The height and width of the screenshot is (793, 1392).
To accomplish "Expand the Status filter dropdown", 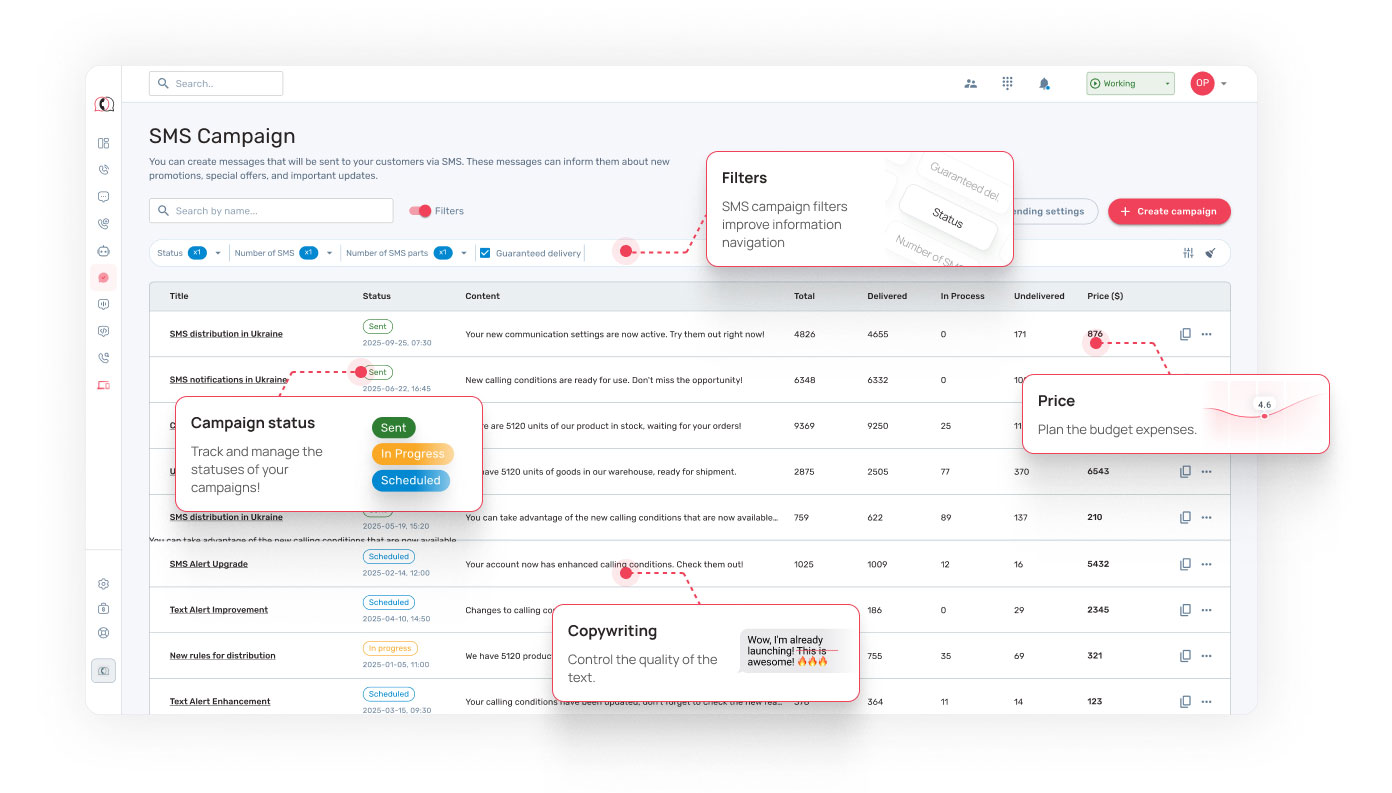I will pyautogui.click(x=218, y=253).
